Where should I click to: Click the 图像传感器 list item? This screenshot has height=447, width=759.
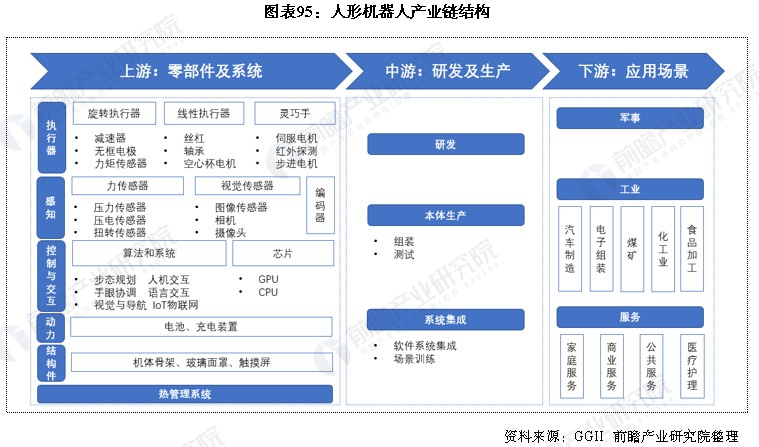click(241, 207)
